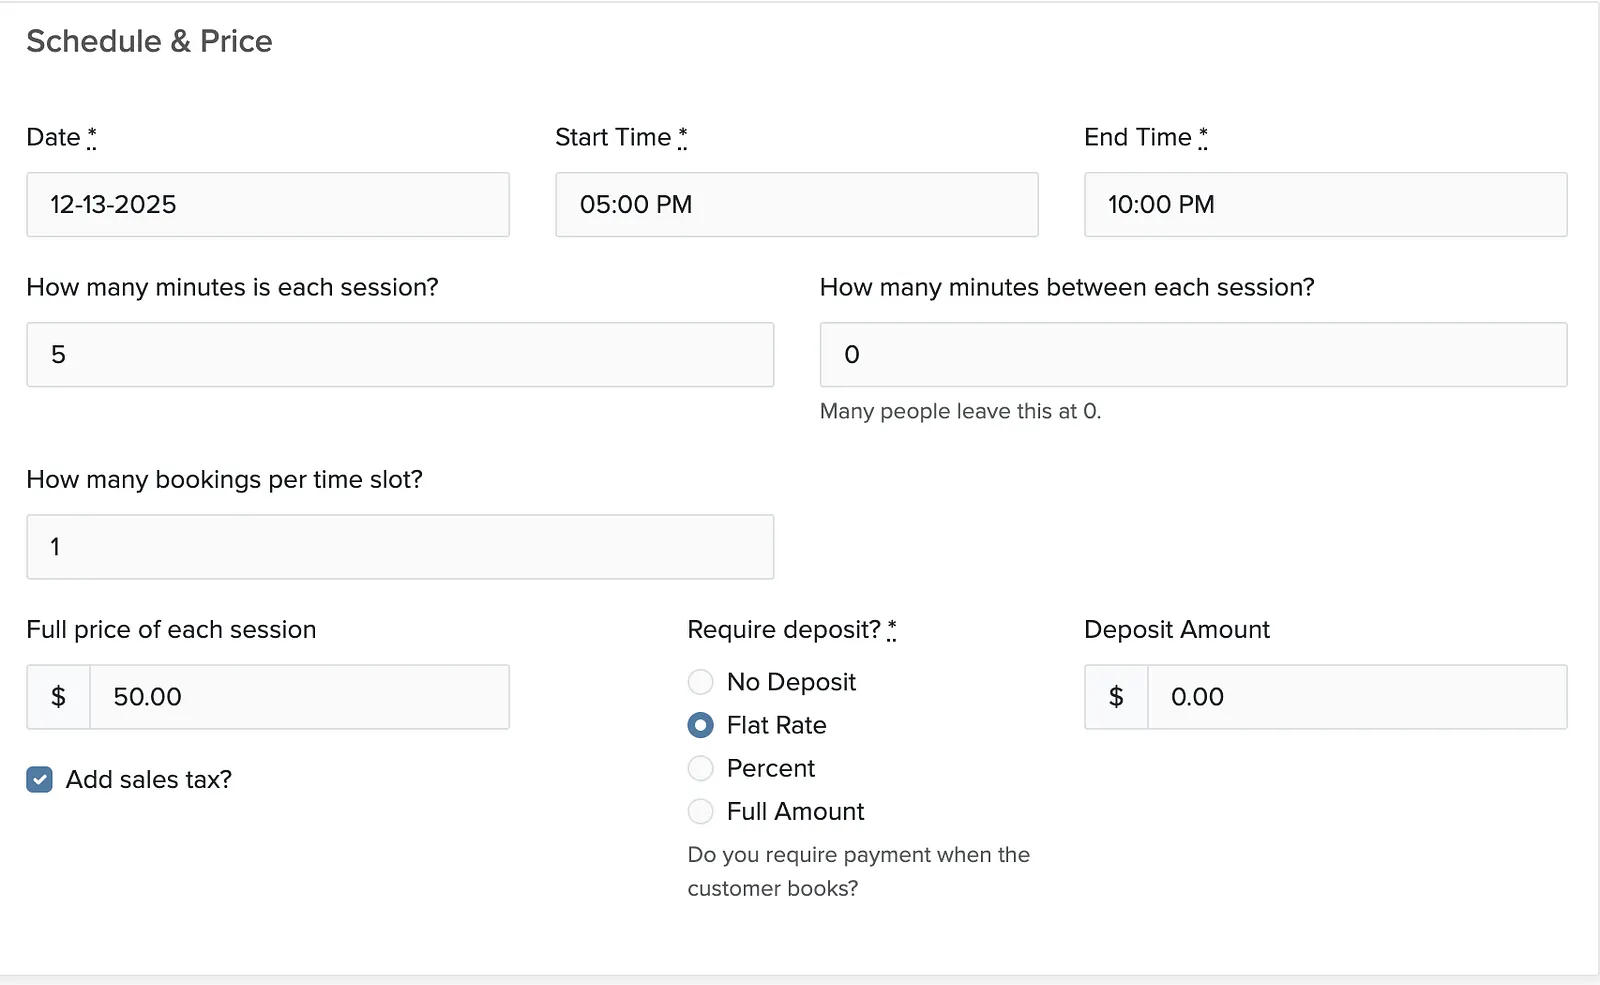The image size is (1600, 985).
Task: Select the Percent deposit option
Action: coord(701,768)
